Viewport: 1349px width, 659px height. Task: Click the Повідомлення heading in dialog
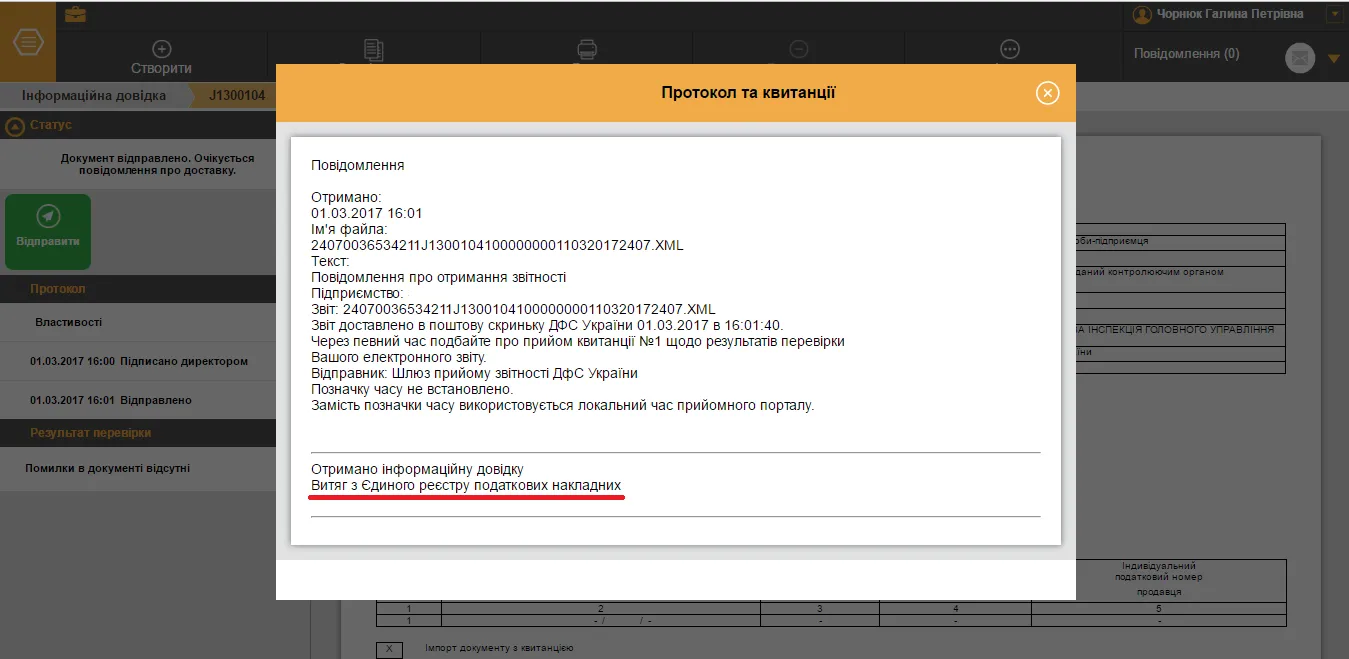(358, 165)
